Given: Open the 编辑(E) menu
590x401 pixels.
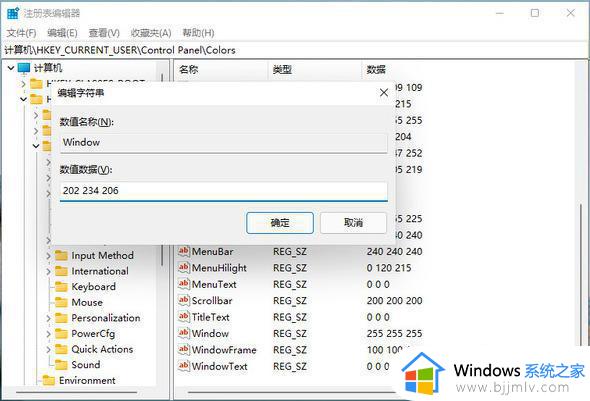Looking at the screenshot, I should tap(62, 33).
